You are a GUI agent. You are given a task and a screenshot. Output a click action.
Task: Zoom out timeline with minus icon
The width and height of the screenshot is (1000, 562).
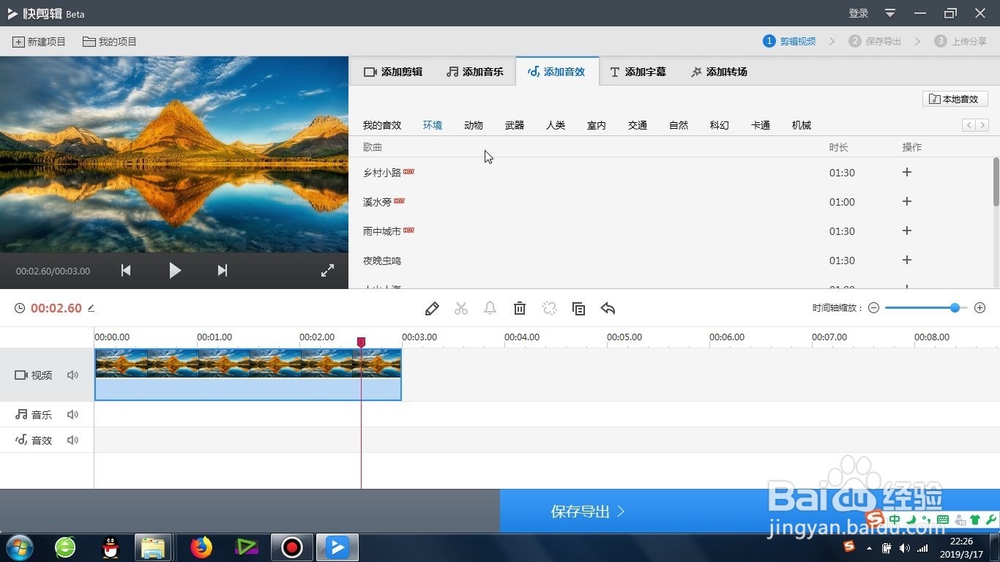click(x=874, y=308)
